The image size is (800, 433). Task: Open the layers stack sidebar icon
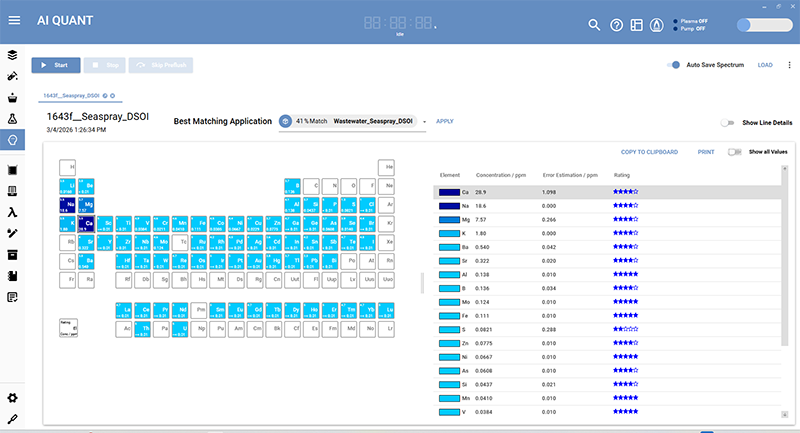click(x=13, y=54)
